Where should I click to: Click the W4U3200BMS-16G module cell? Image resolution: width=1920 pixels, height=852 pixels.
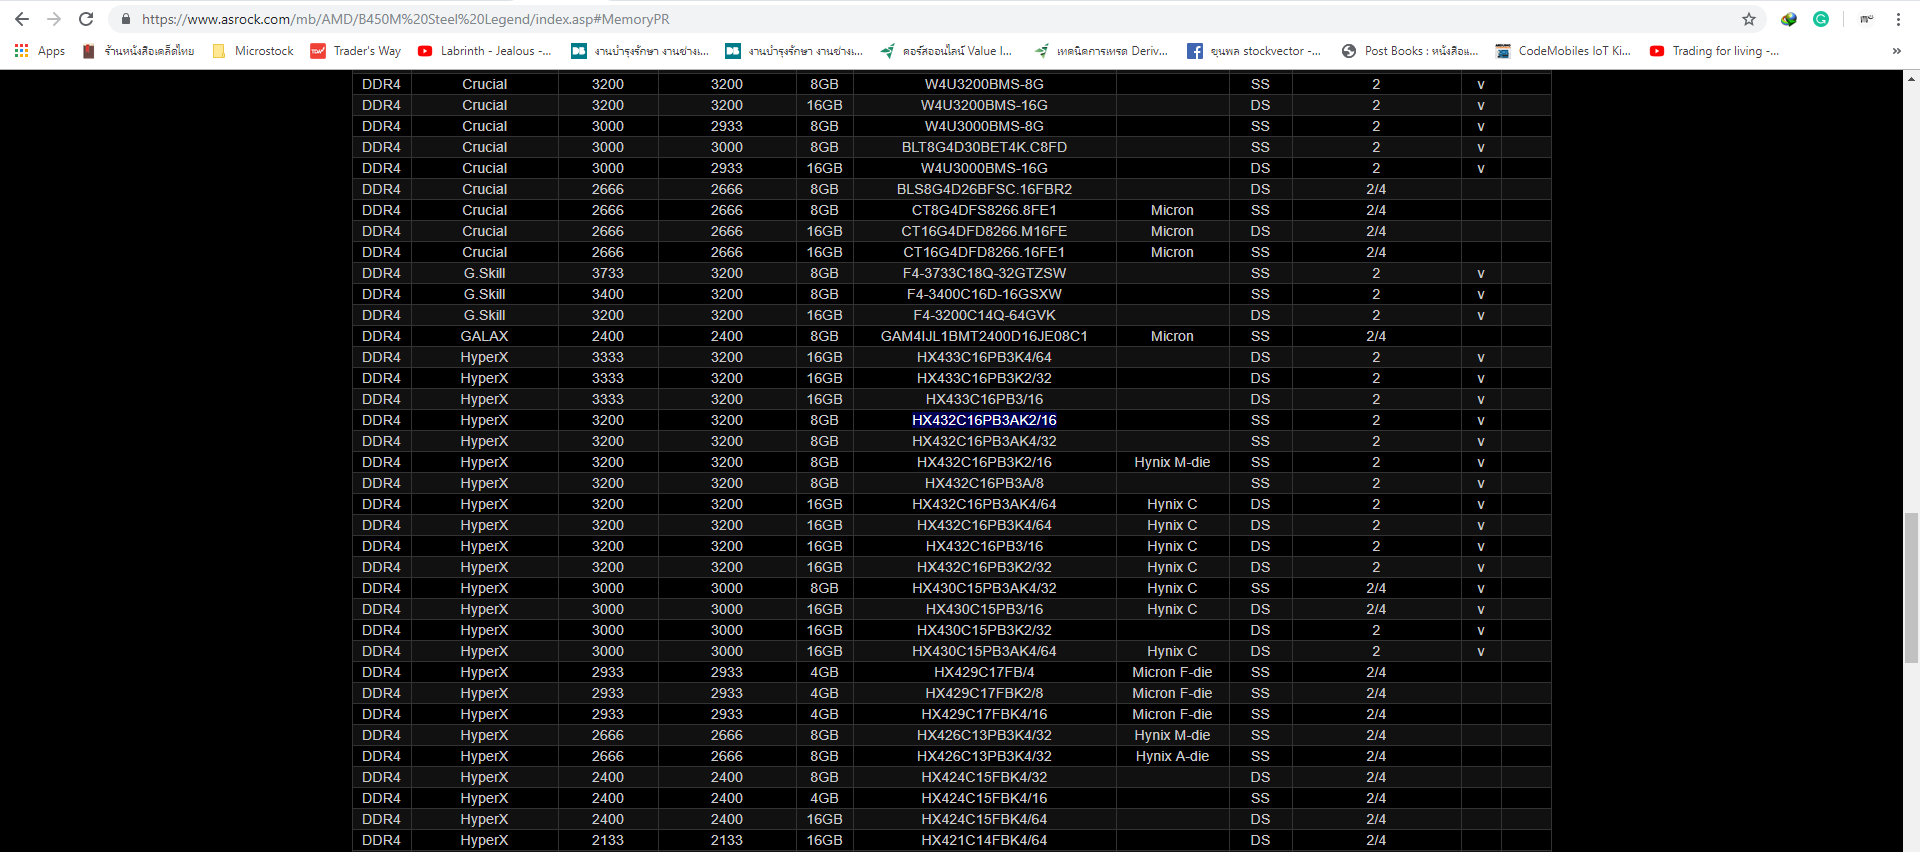point(984,105)
